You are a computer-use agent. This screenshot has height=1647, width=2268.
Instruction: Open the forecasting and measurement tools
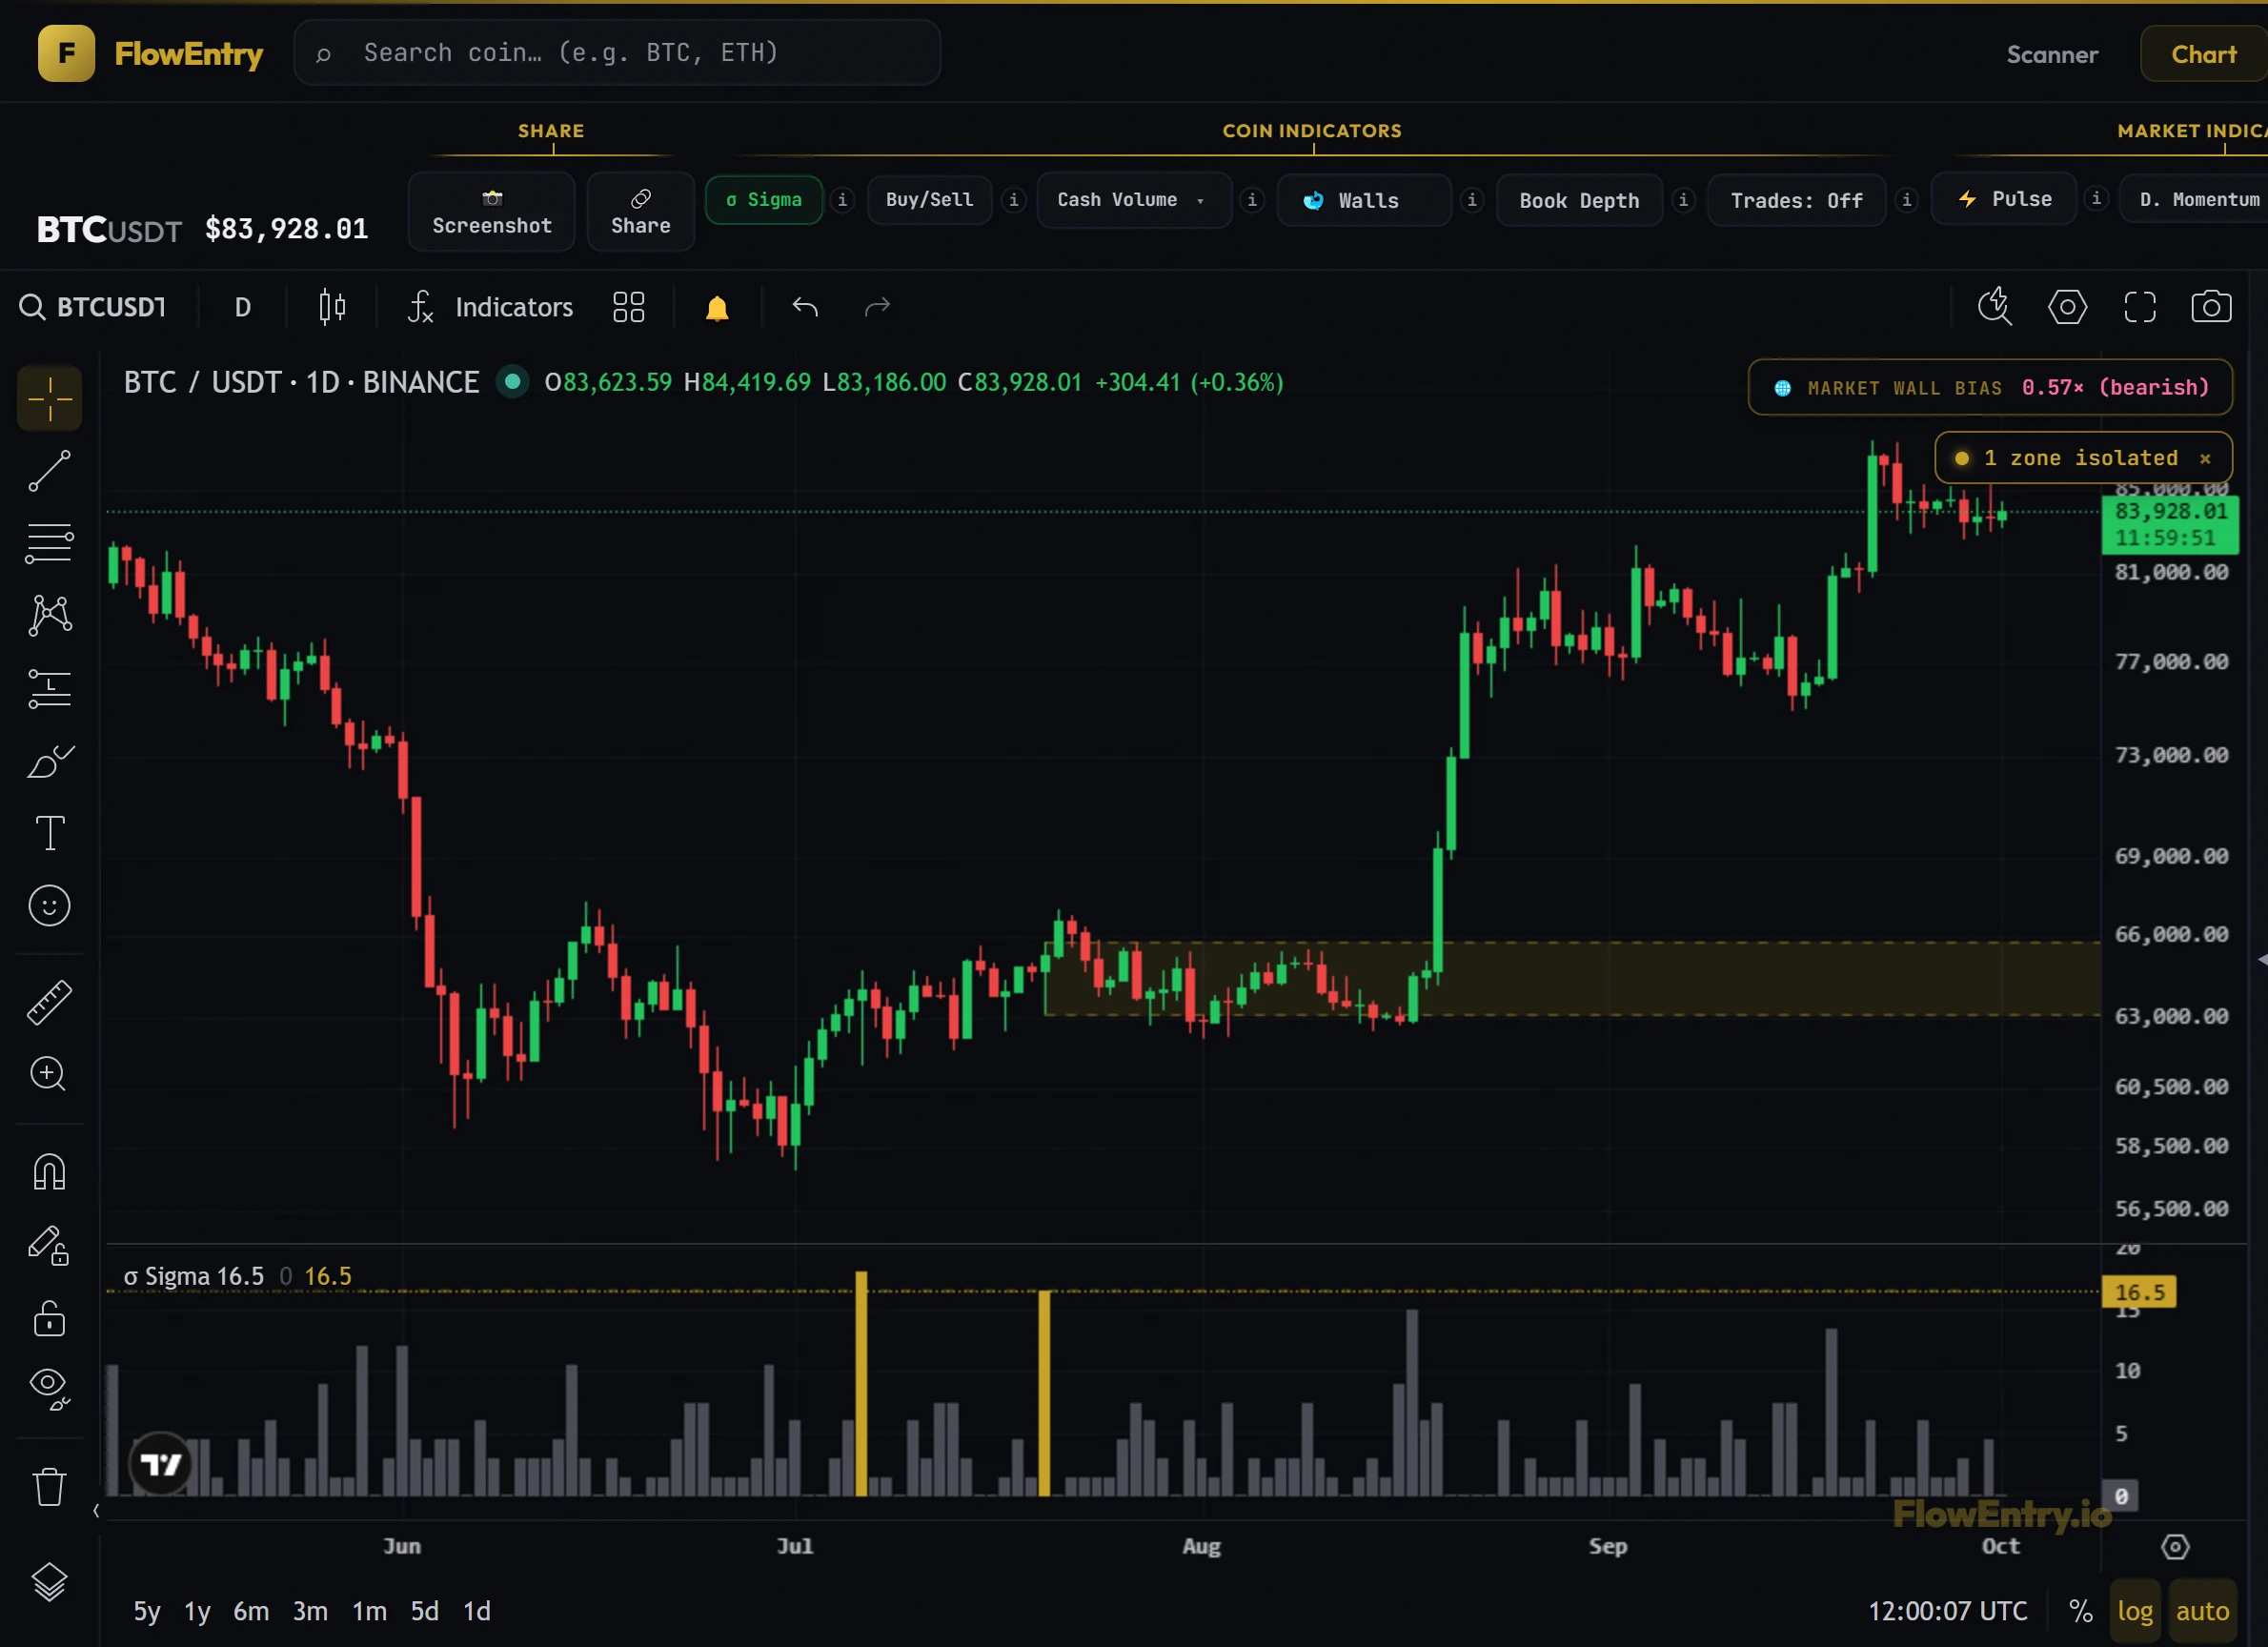pos(49,689)
